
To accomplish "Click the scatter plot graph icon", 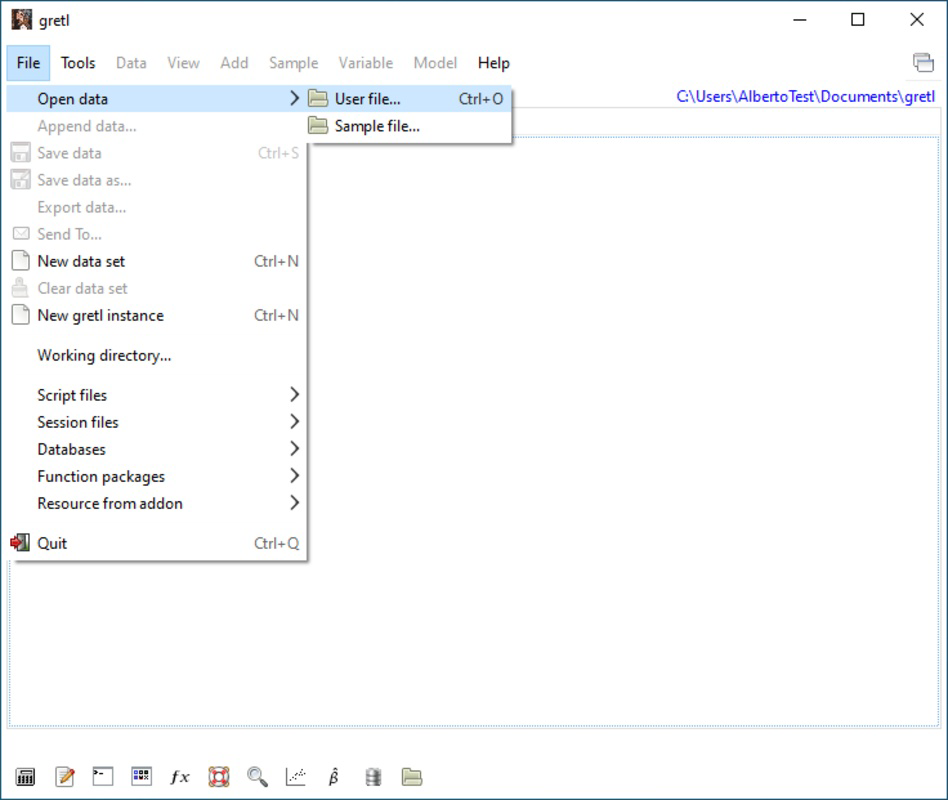I will click(296, 776).
